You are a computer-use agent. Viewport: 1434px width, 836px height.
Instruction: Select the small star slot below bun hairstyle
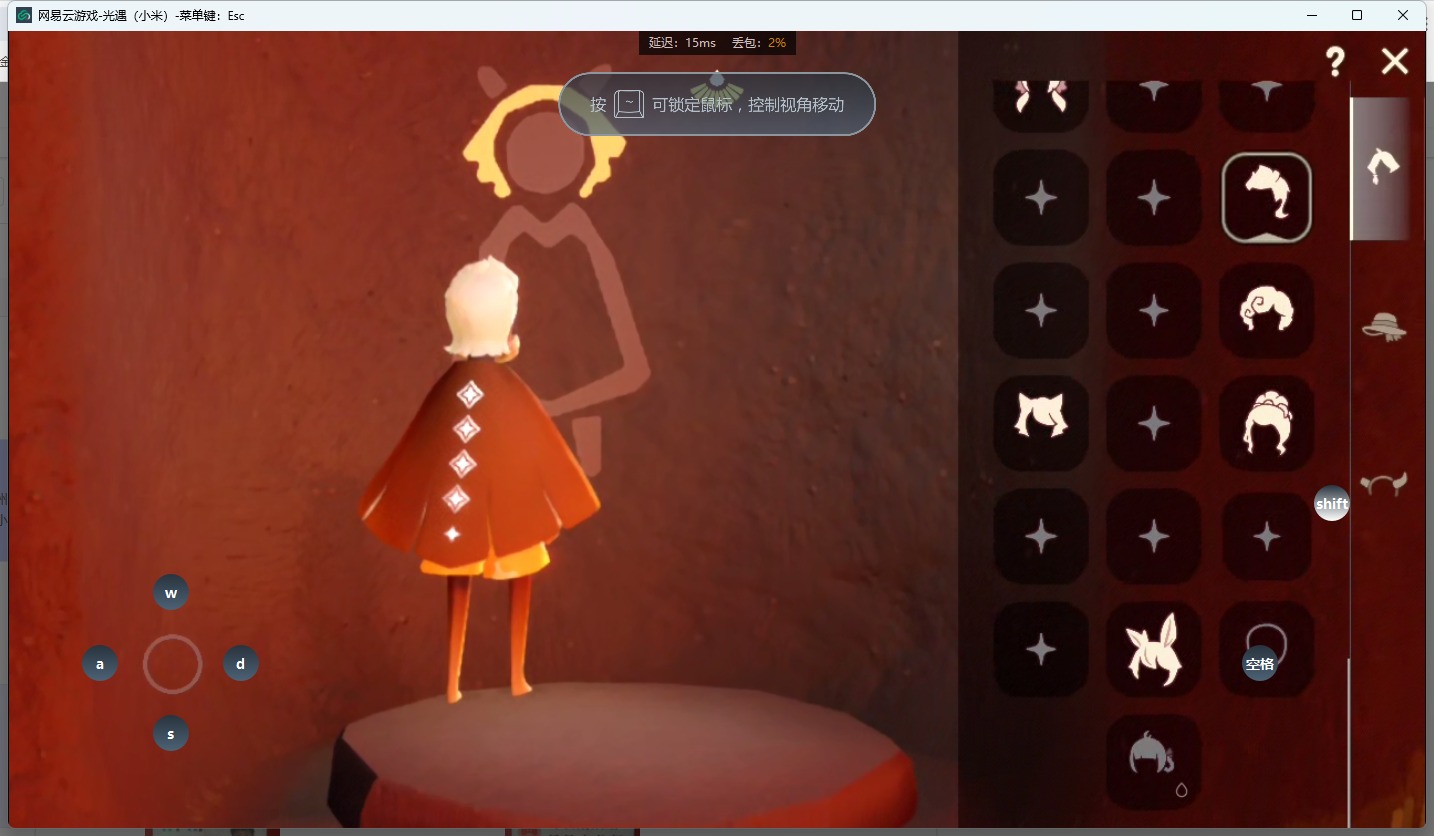(1267, 537)
